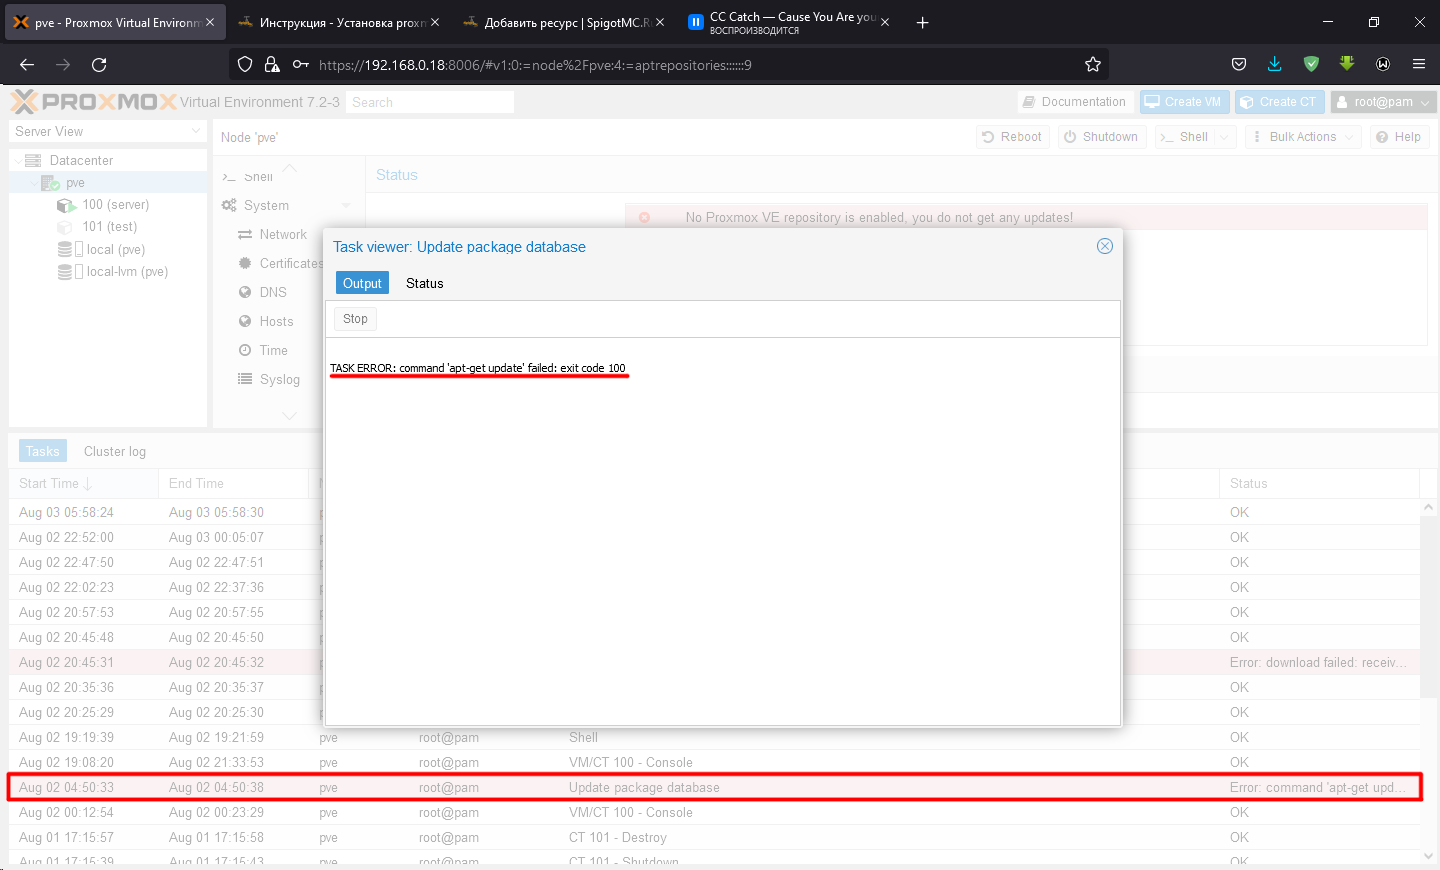The width and height of the screenshot is (1440, 870).
Task: Open Syslog in the node menu
Action: coord(279,379)
